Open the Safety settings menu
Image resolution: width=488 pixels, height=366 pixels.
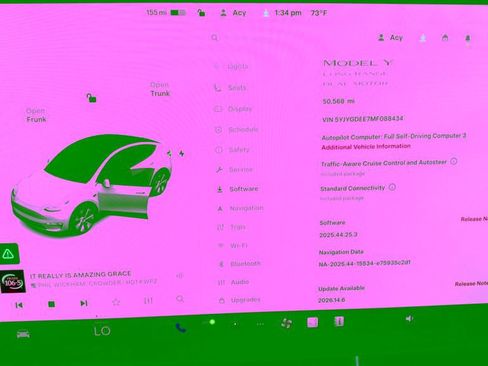[232, 150]
